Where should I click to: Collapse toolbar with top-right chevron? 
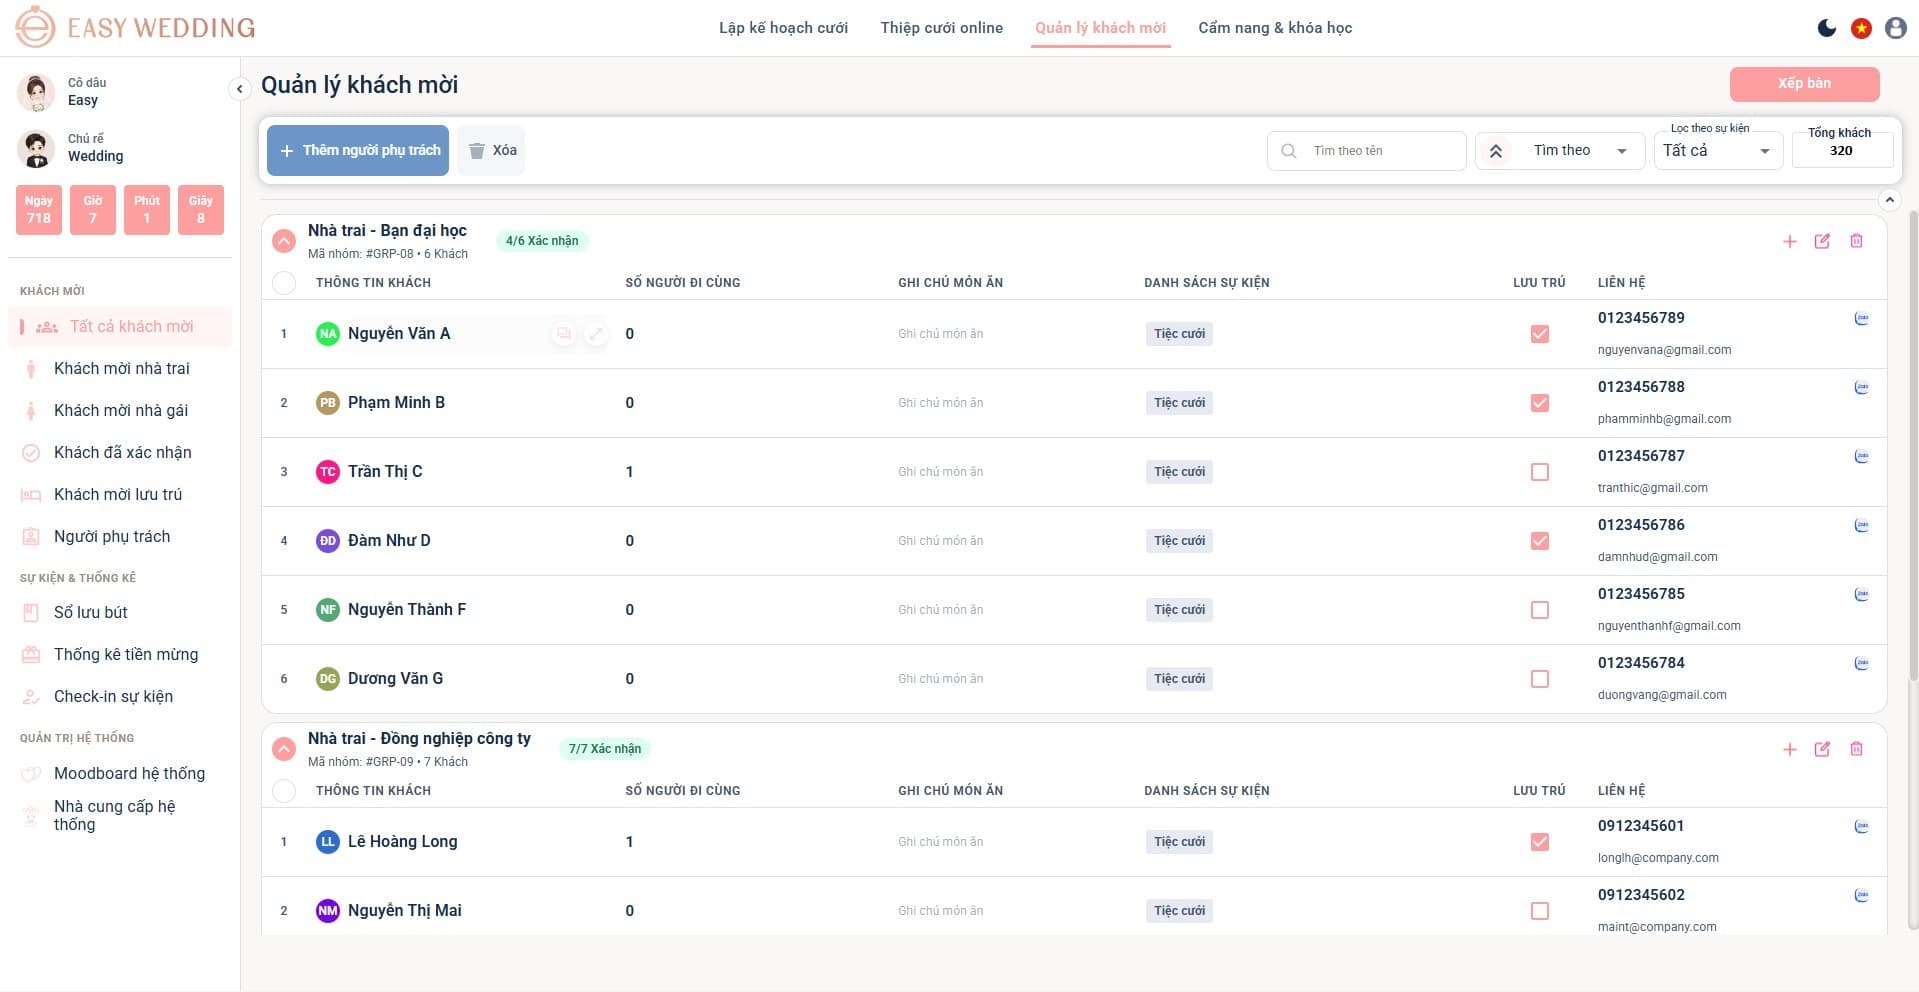(x=1889, y=200)
